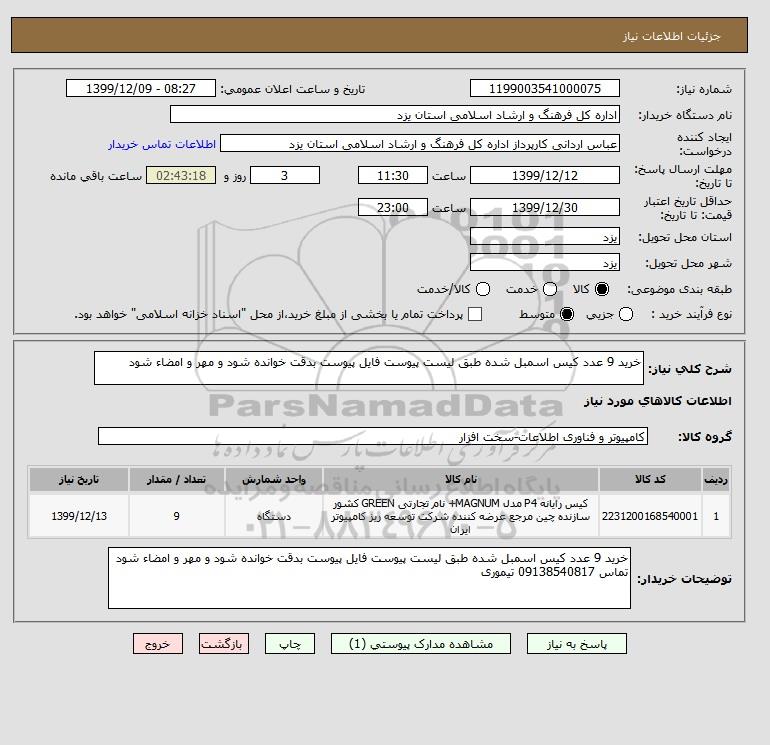The height and width of the screenshot is (745, 770).
Task: Click the ایجاد کننده درخواست field
Action: click(x=420, y=143)
